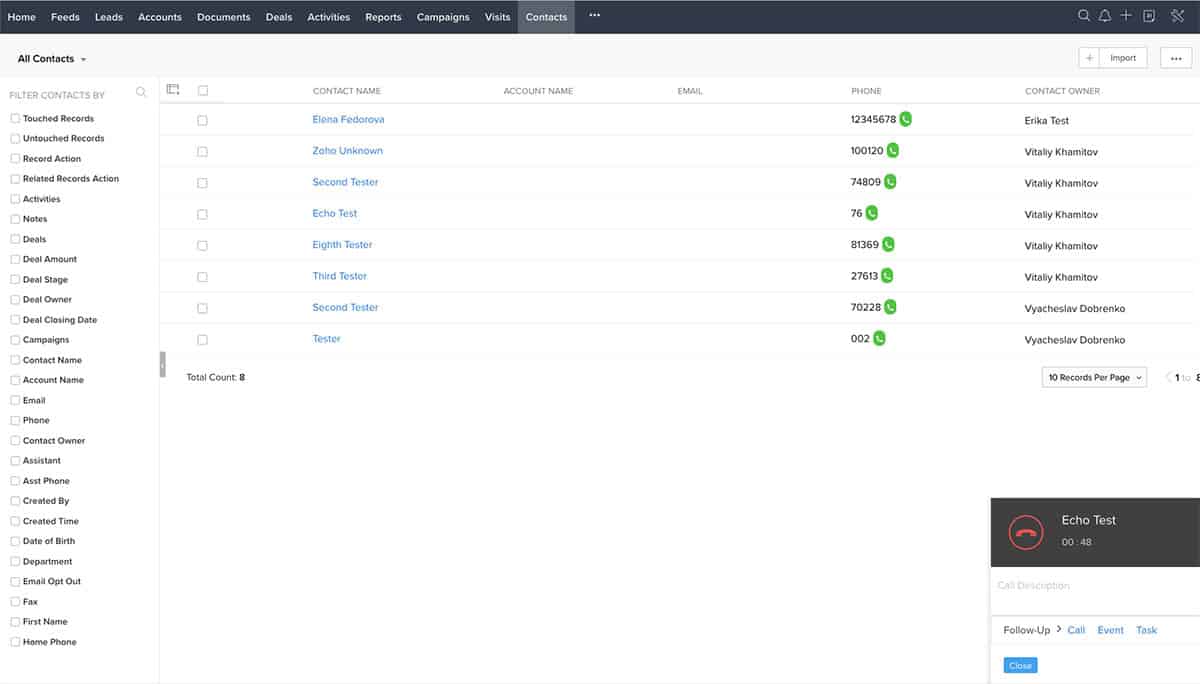Screen dimensions: 1200x684
Task: Open the 10 Records Per Page dropdown
Action: [x=1094, y=377]
